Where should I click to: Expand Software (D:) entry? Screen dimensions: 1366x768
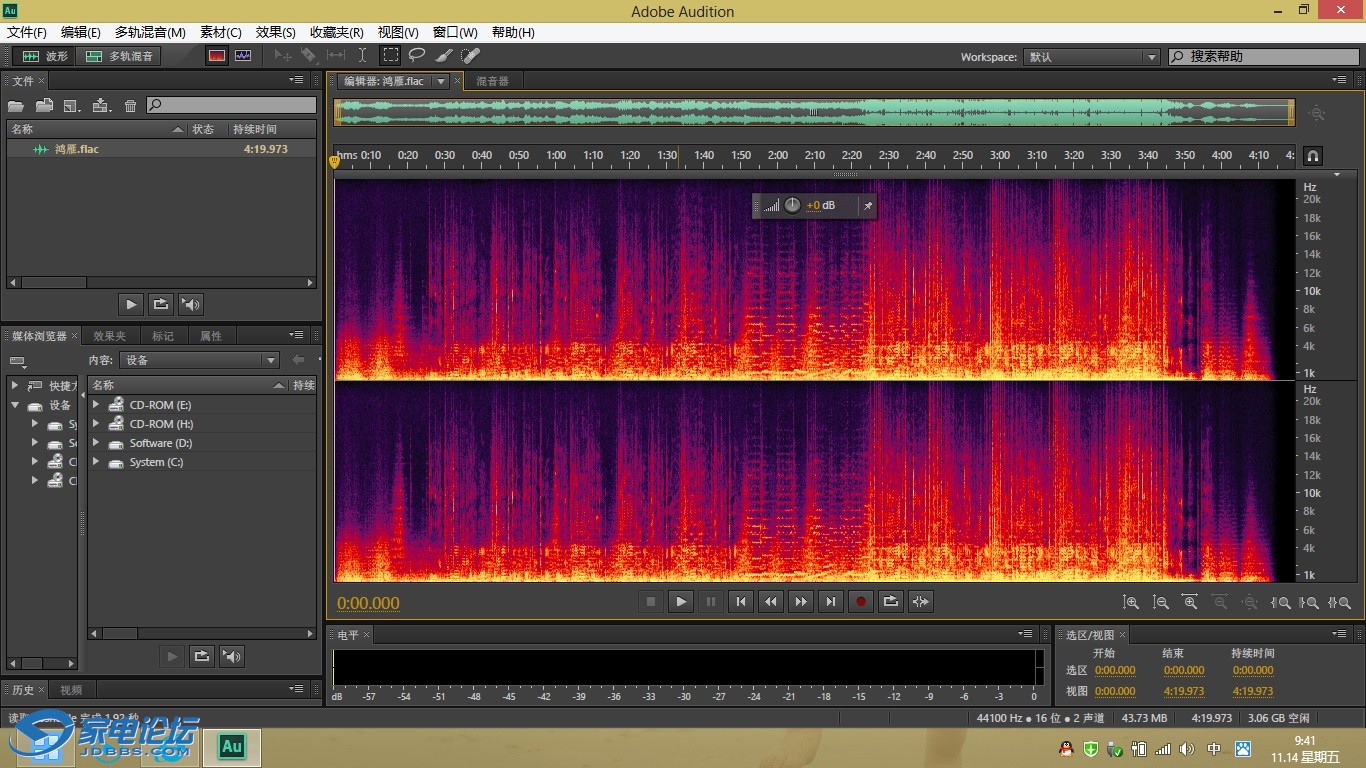(96, 443)
